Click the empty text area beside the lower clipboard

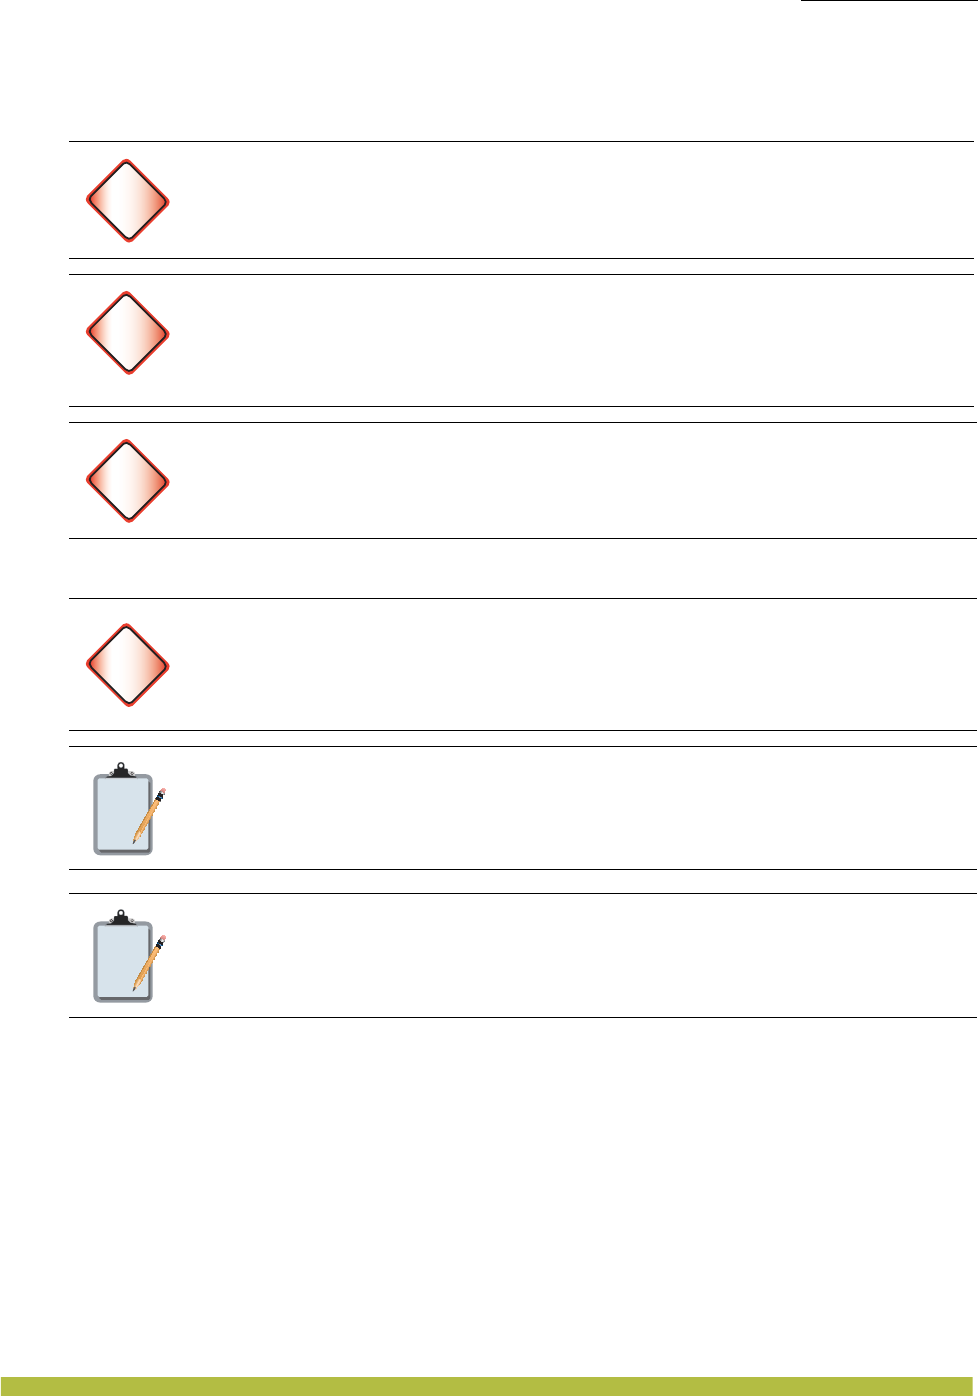click(570, 956)
